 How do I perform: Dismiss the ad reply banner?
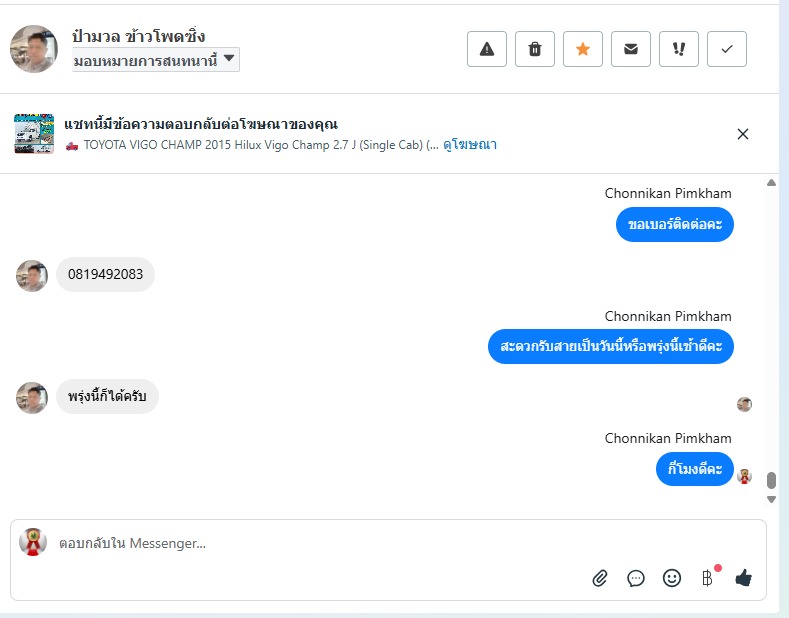pyautogui.click(x=743, y=134)
